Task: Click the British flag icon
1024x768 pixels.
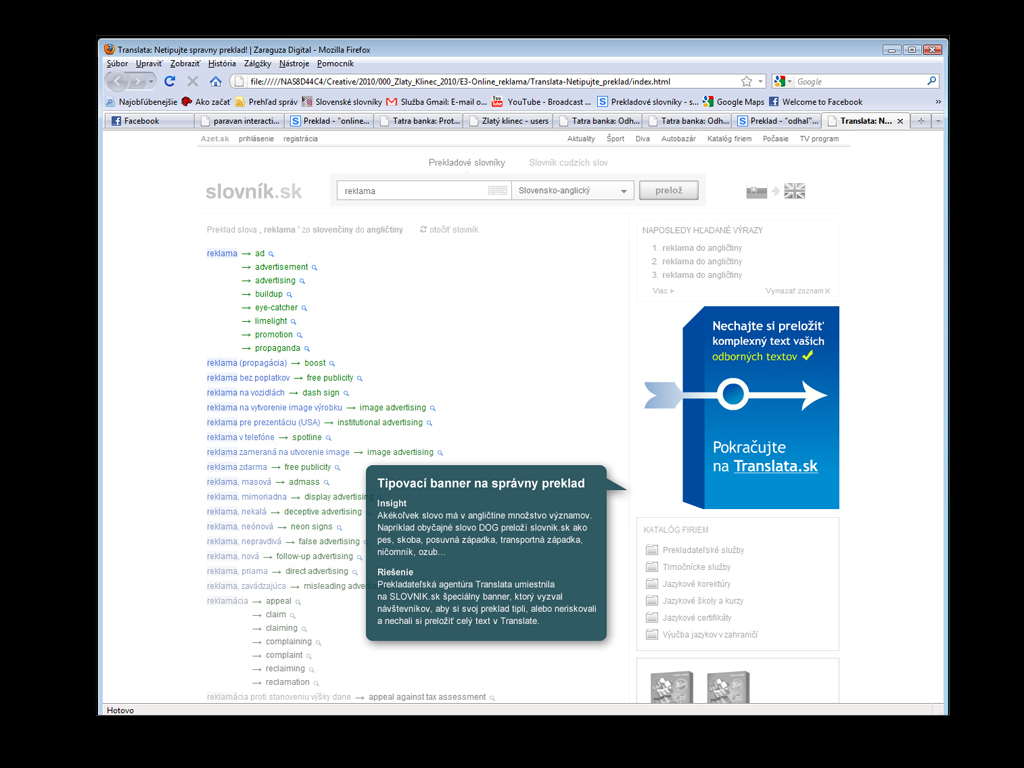Action: coord(794,191)
